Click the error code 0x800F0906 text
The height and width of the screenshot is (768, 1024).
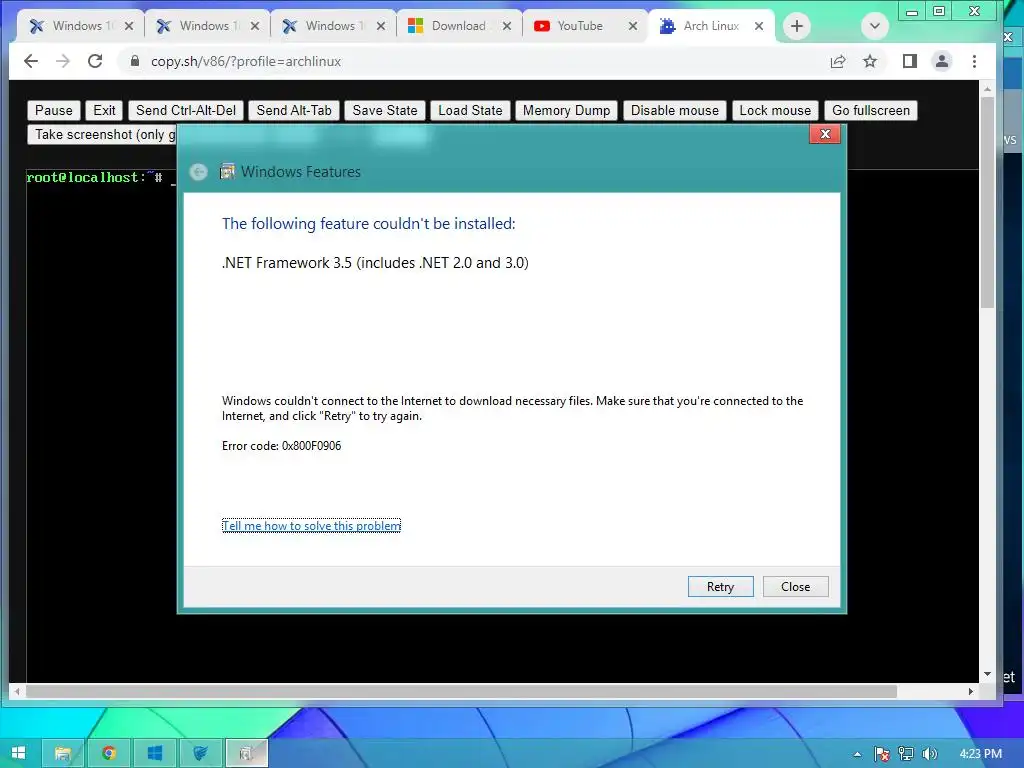click(281, 446)
